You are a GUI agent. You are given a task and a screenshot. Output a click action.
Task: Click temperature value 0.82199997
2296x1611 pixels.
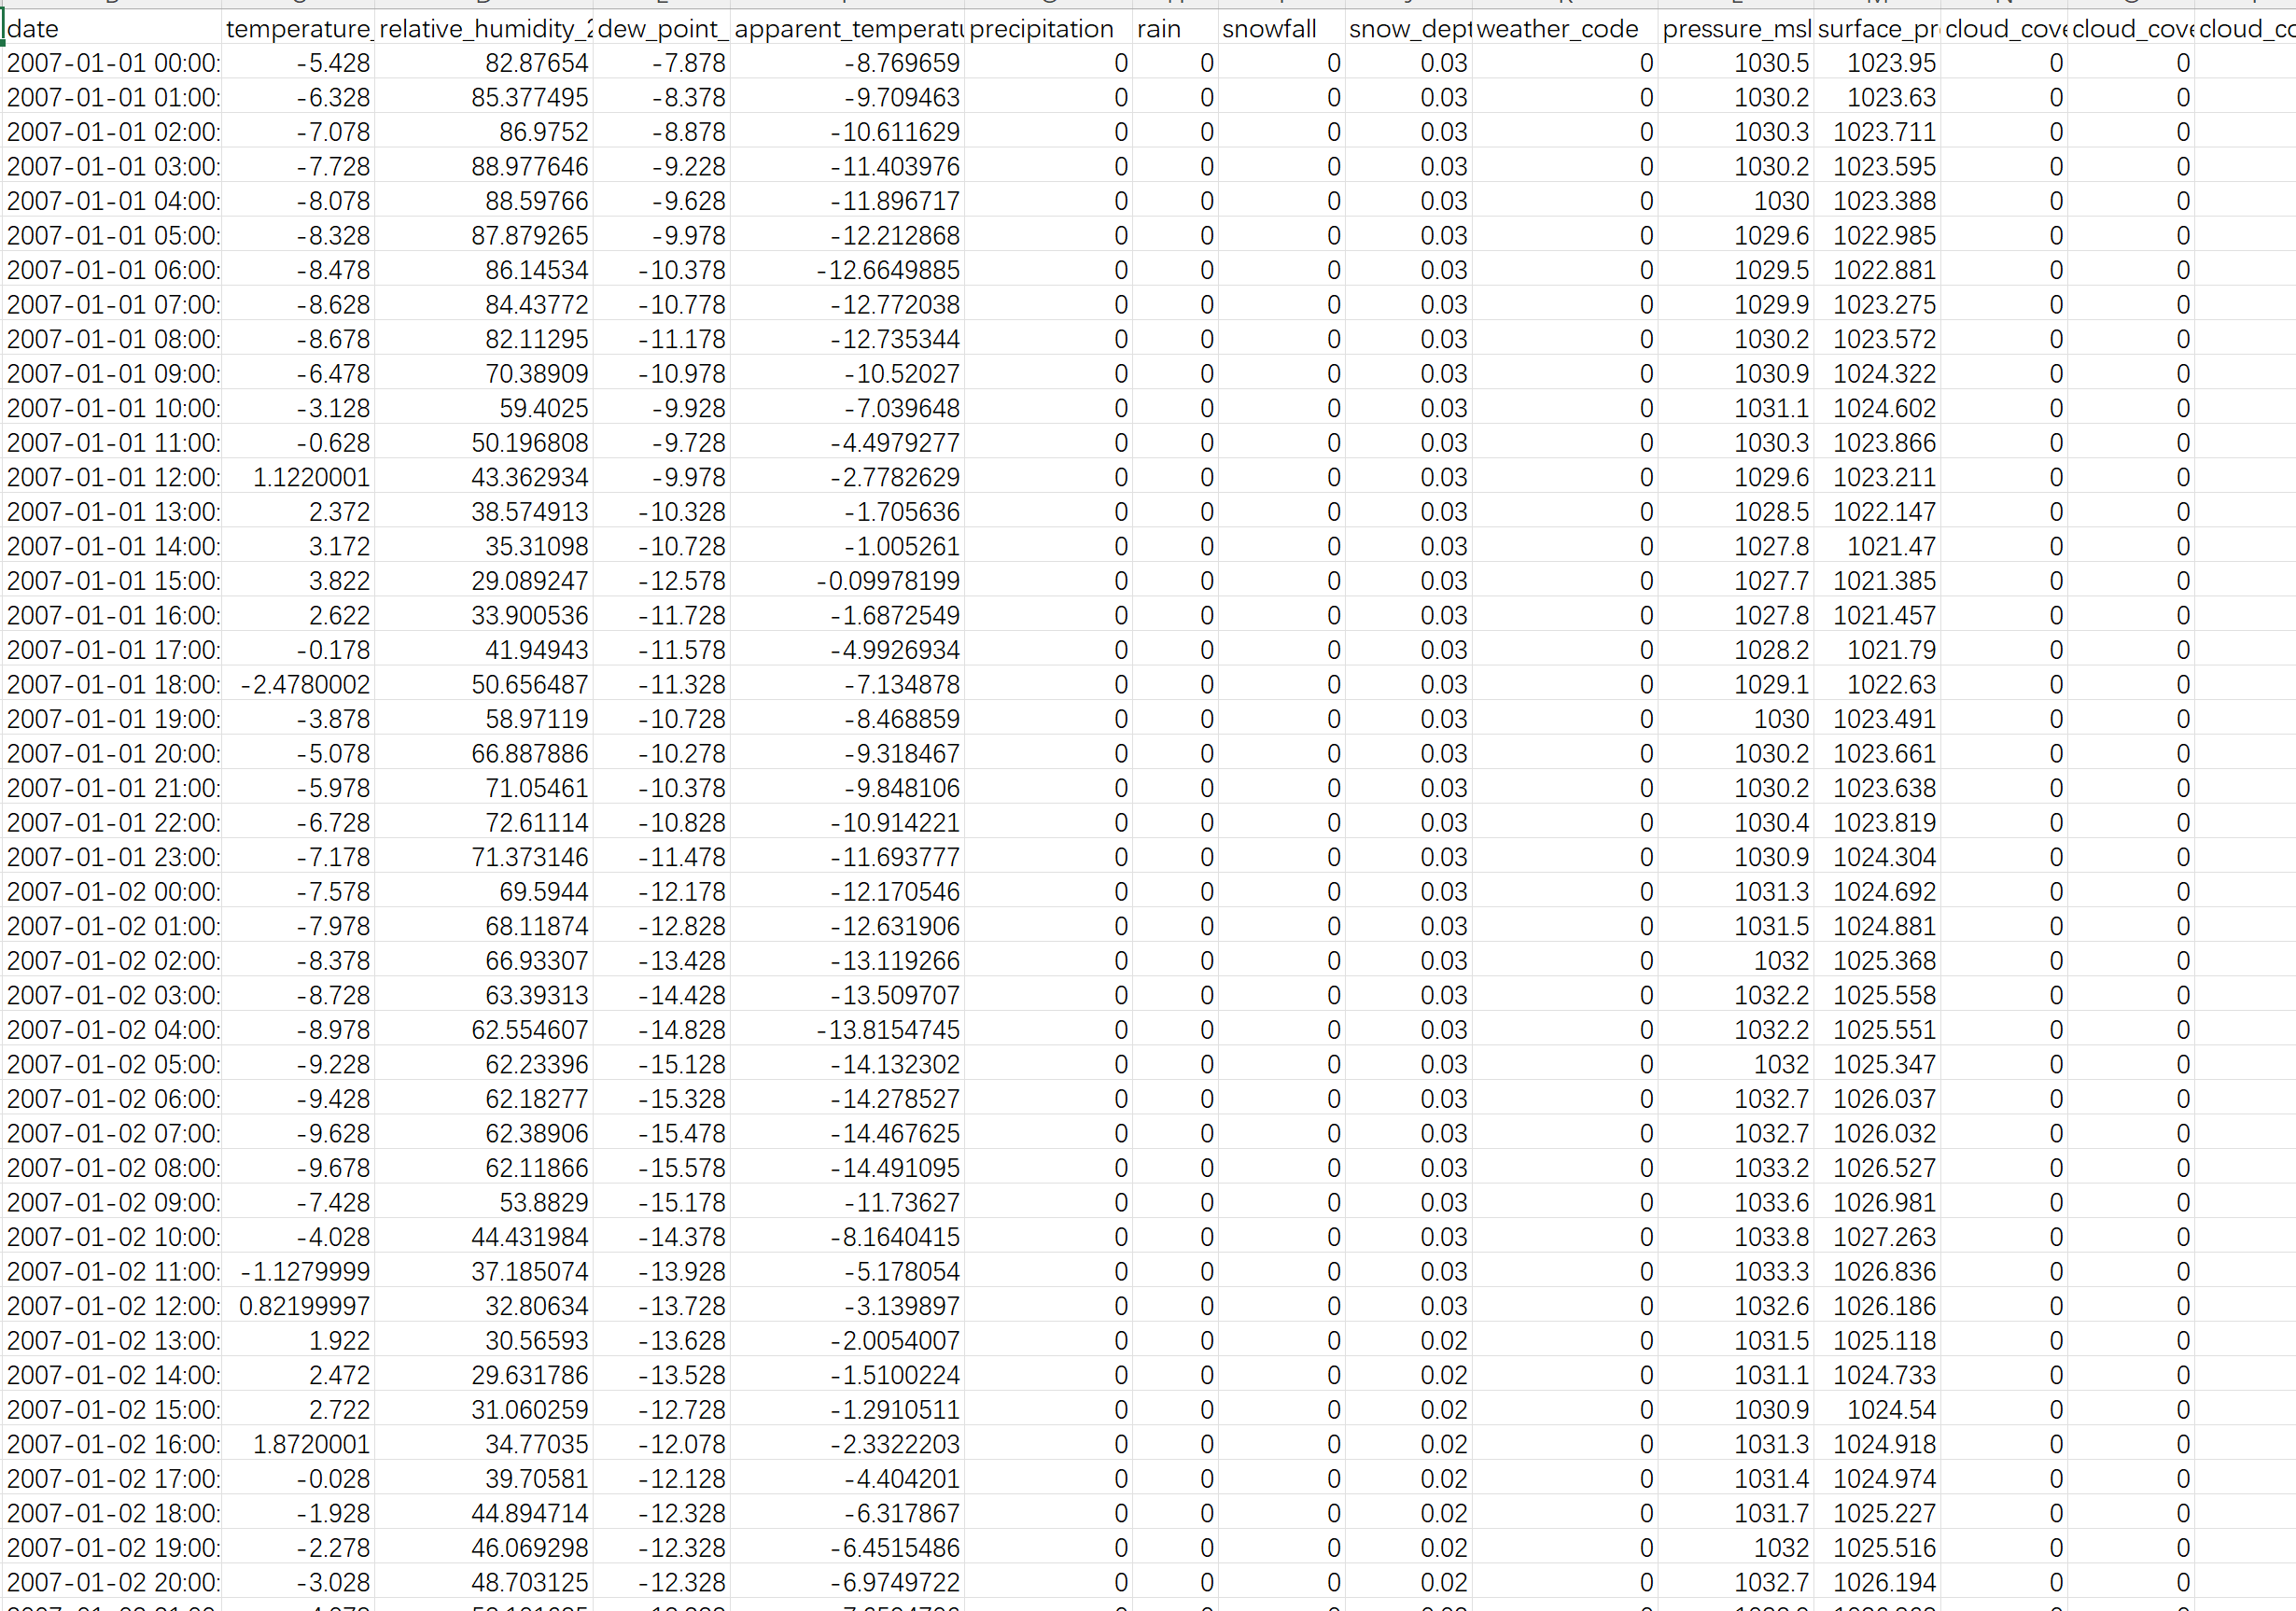(x=304, y=1306)
